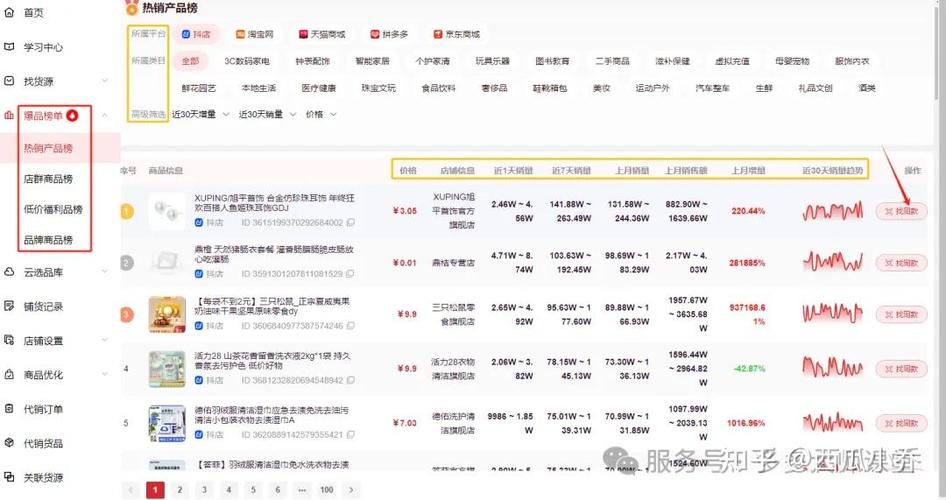Select 美妆 category filter

point(602,88)
